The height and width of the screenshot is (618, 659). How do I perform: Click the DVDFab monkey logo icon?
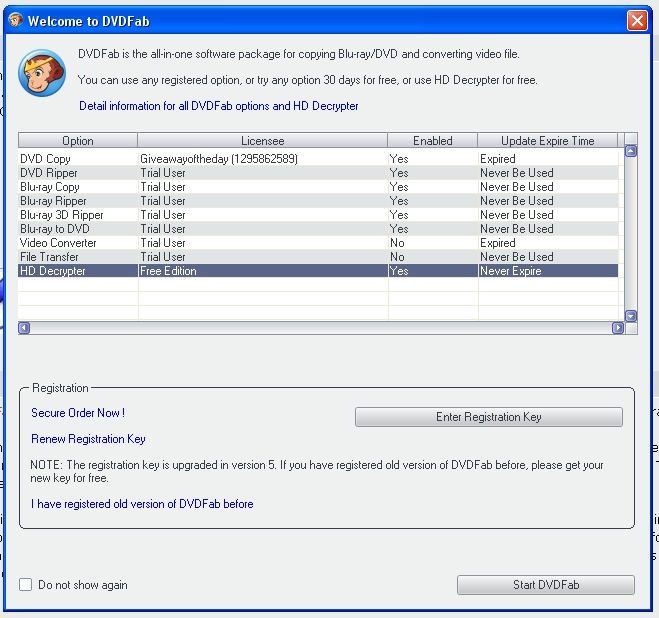click(42, 73)
